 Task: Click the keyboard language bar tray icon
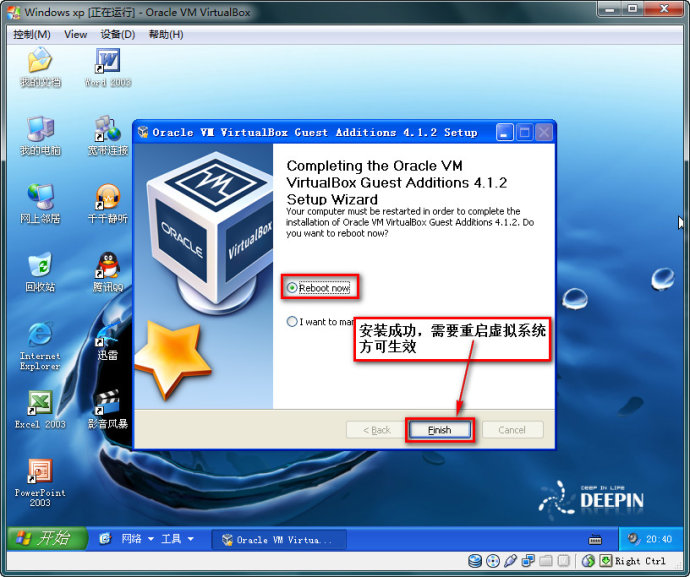(x=595, y=540)
